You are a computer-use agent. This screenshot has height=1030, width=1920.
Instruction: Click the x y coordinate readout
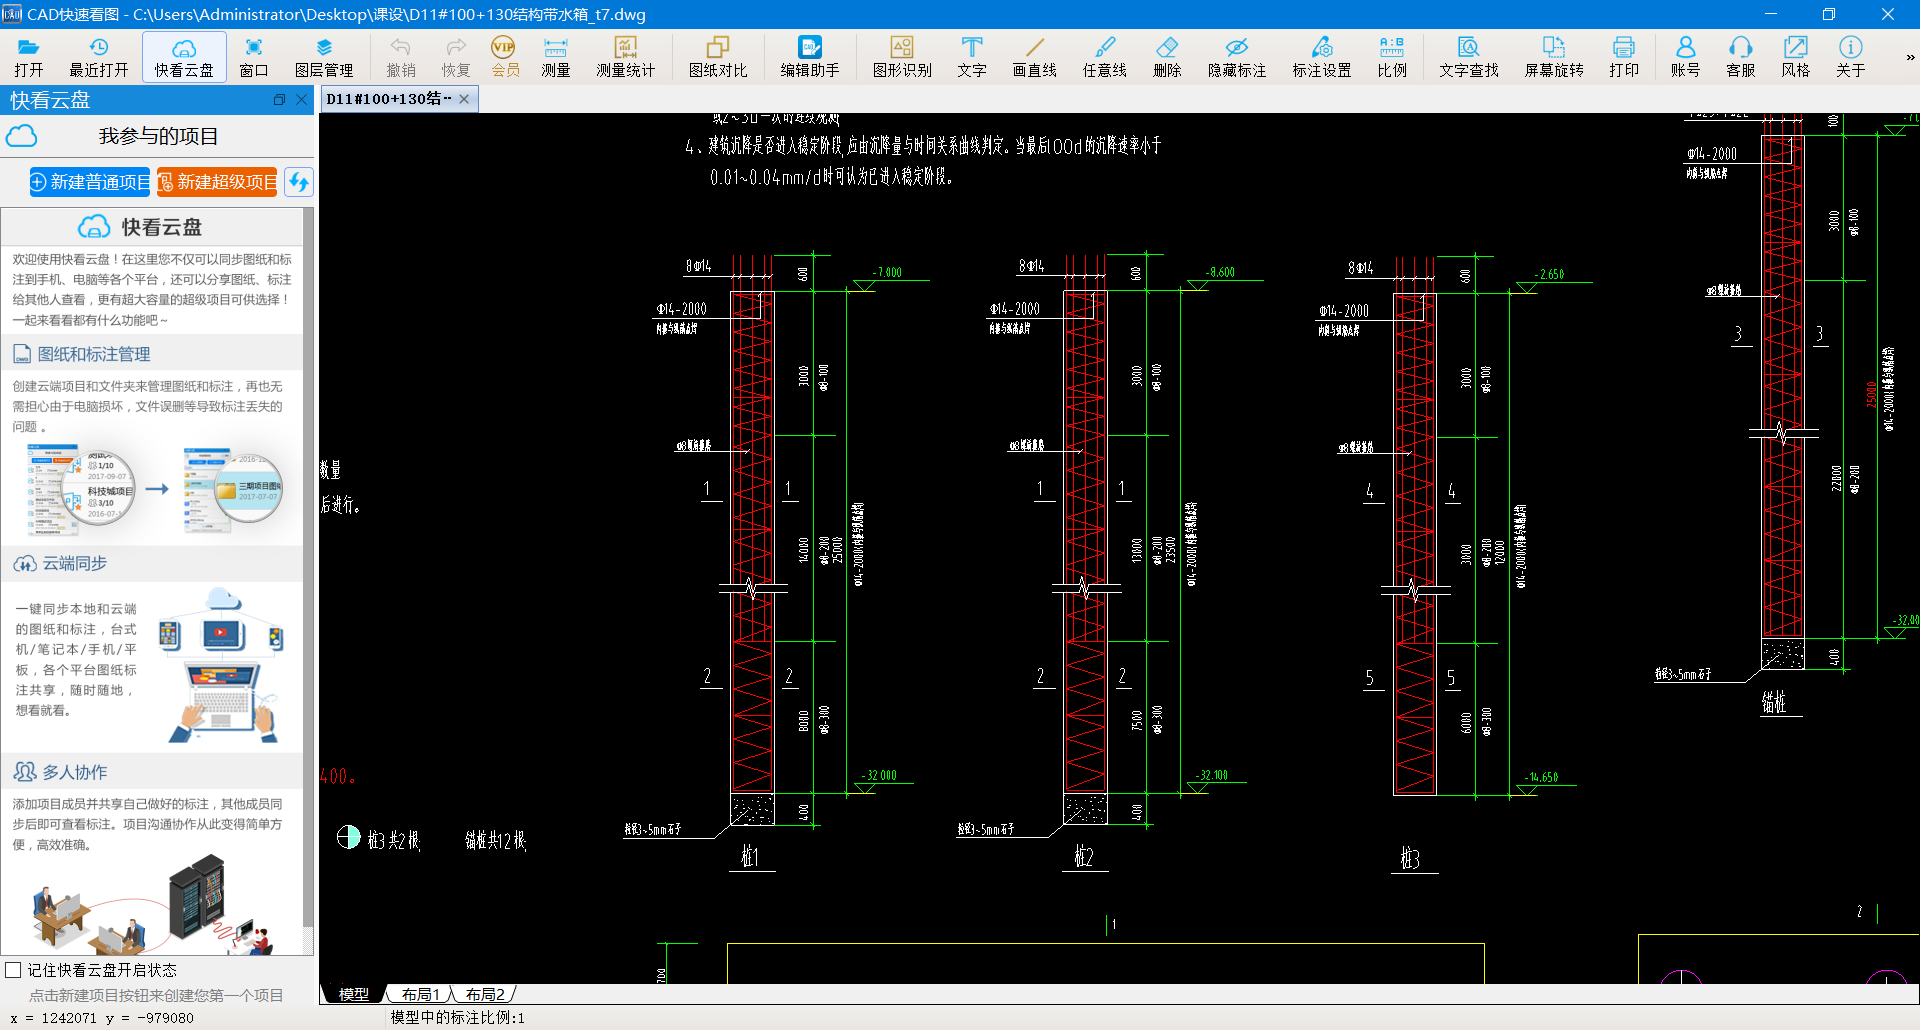point(102,1018)
